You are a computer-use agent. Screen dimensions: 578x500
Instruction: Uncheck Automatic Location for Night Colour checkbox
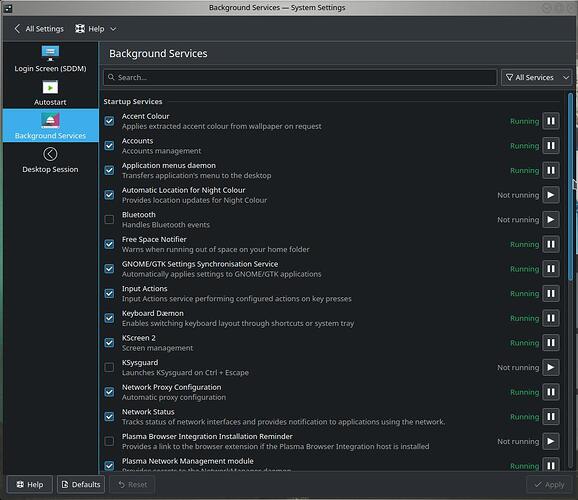(x=109, y=195)
